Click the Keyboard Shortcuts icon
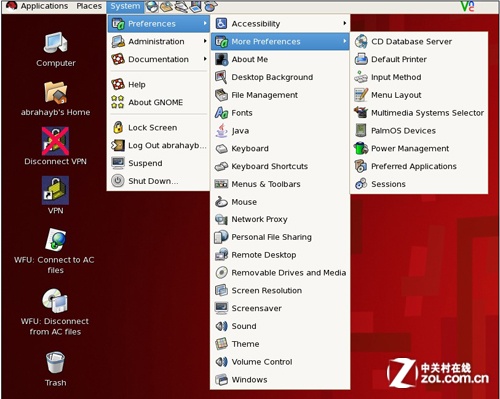Viewport: 500px width, 399px height. tap(221, 166)
